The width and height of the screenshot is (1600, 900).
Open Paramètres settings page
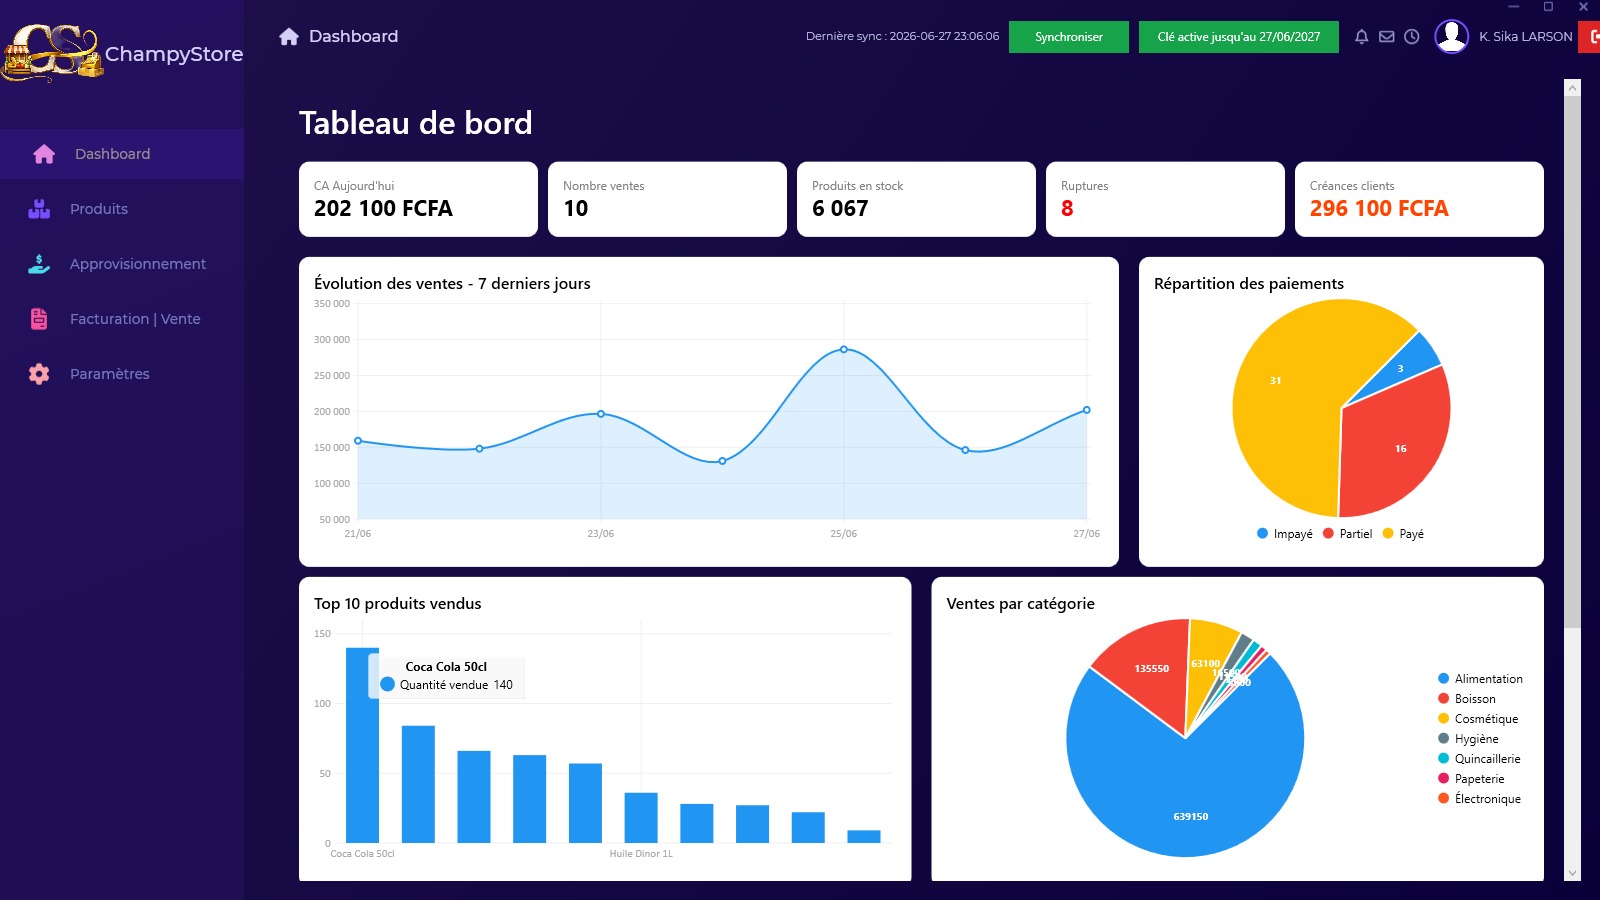tap(122, 374)
